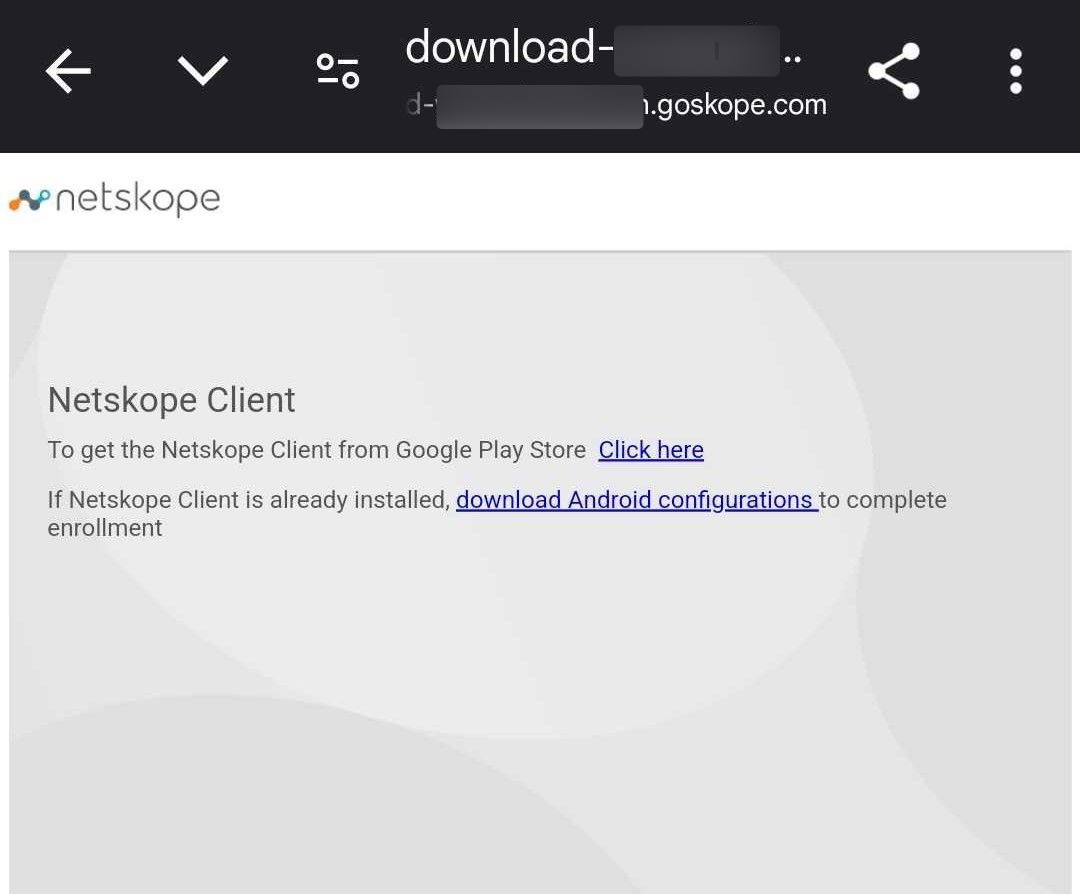The width and height of the screenshot is (1080, 894).
Task: Open the three-dot overflow menu
Action: 1015,71
